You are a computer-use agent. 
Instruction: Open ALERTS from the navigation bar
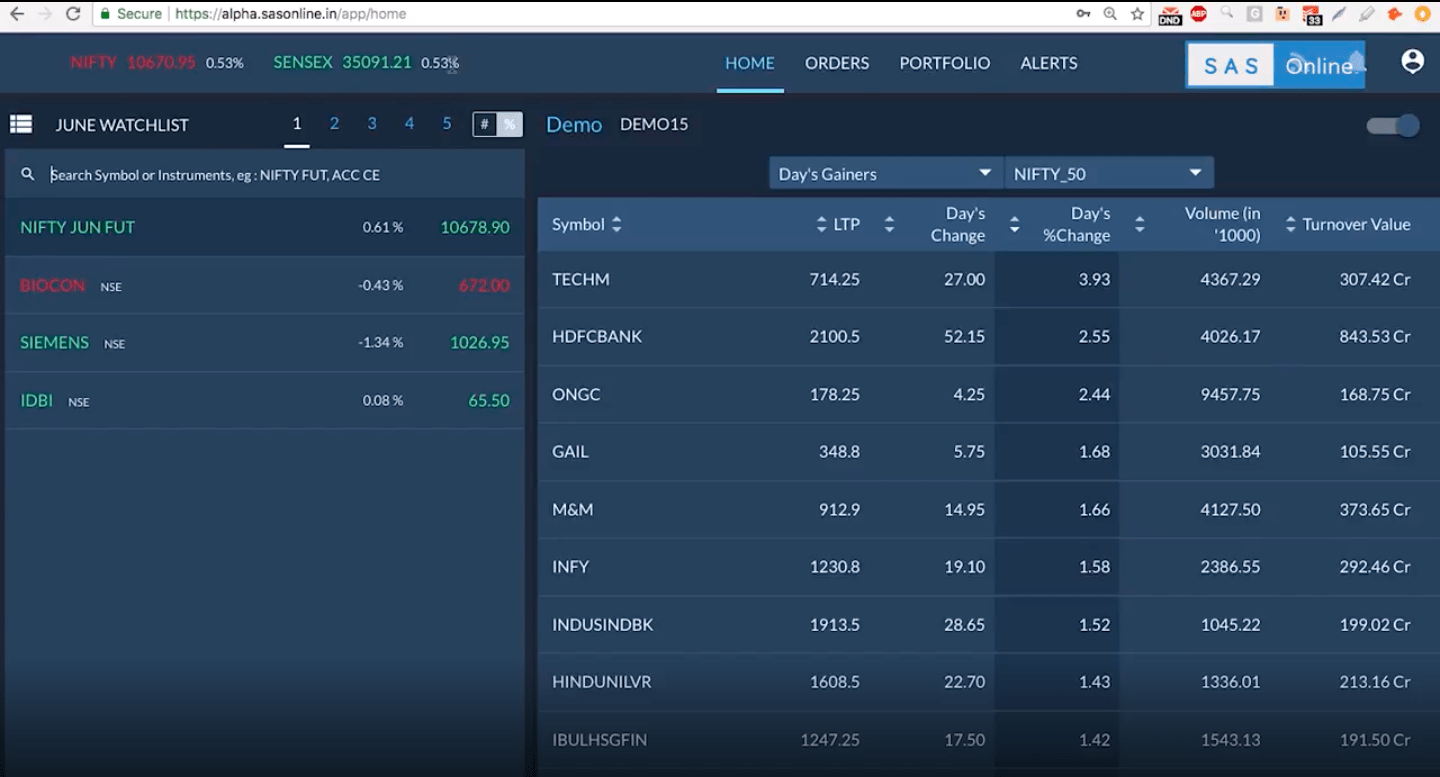[1048, 63]
